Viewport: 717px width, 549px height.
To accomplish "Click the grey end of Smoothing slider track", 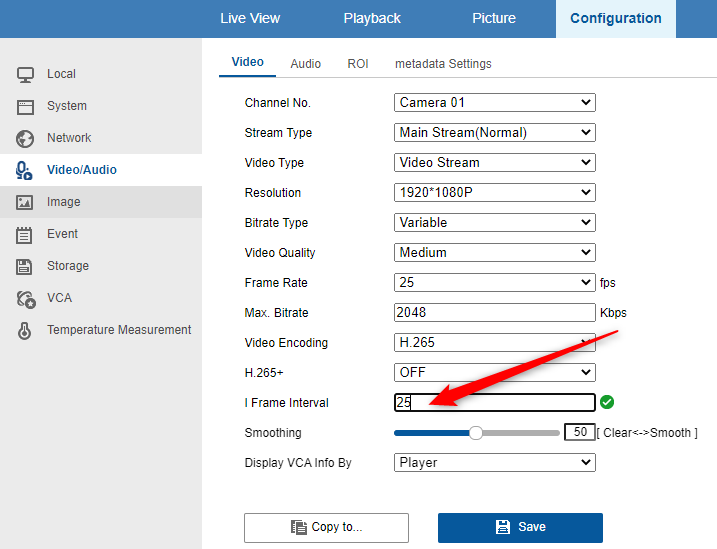I will click(521, 433).
